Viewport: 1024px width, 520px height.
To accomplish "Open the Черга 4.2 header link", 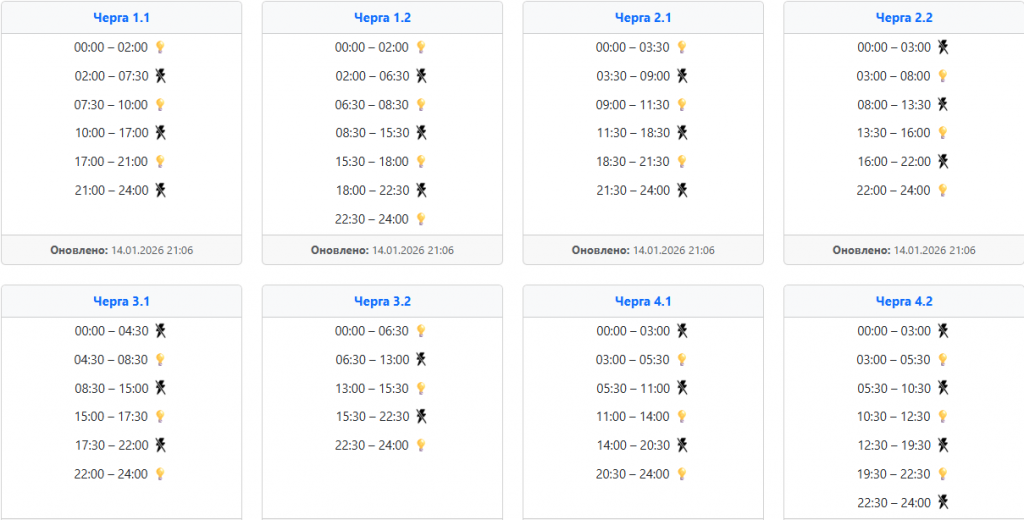I will pos(904,301).
